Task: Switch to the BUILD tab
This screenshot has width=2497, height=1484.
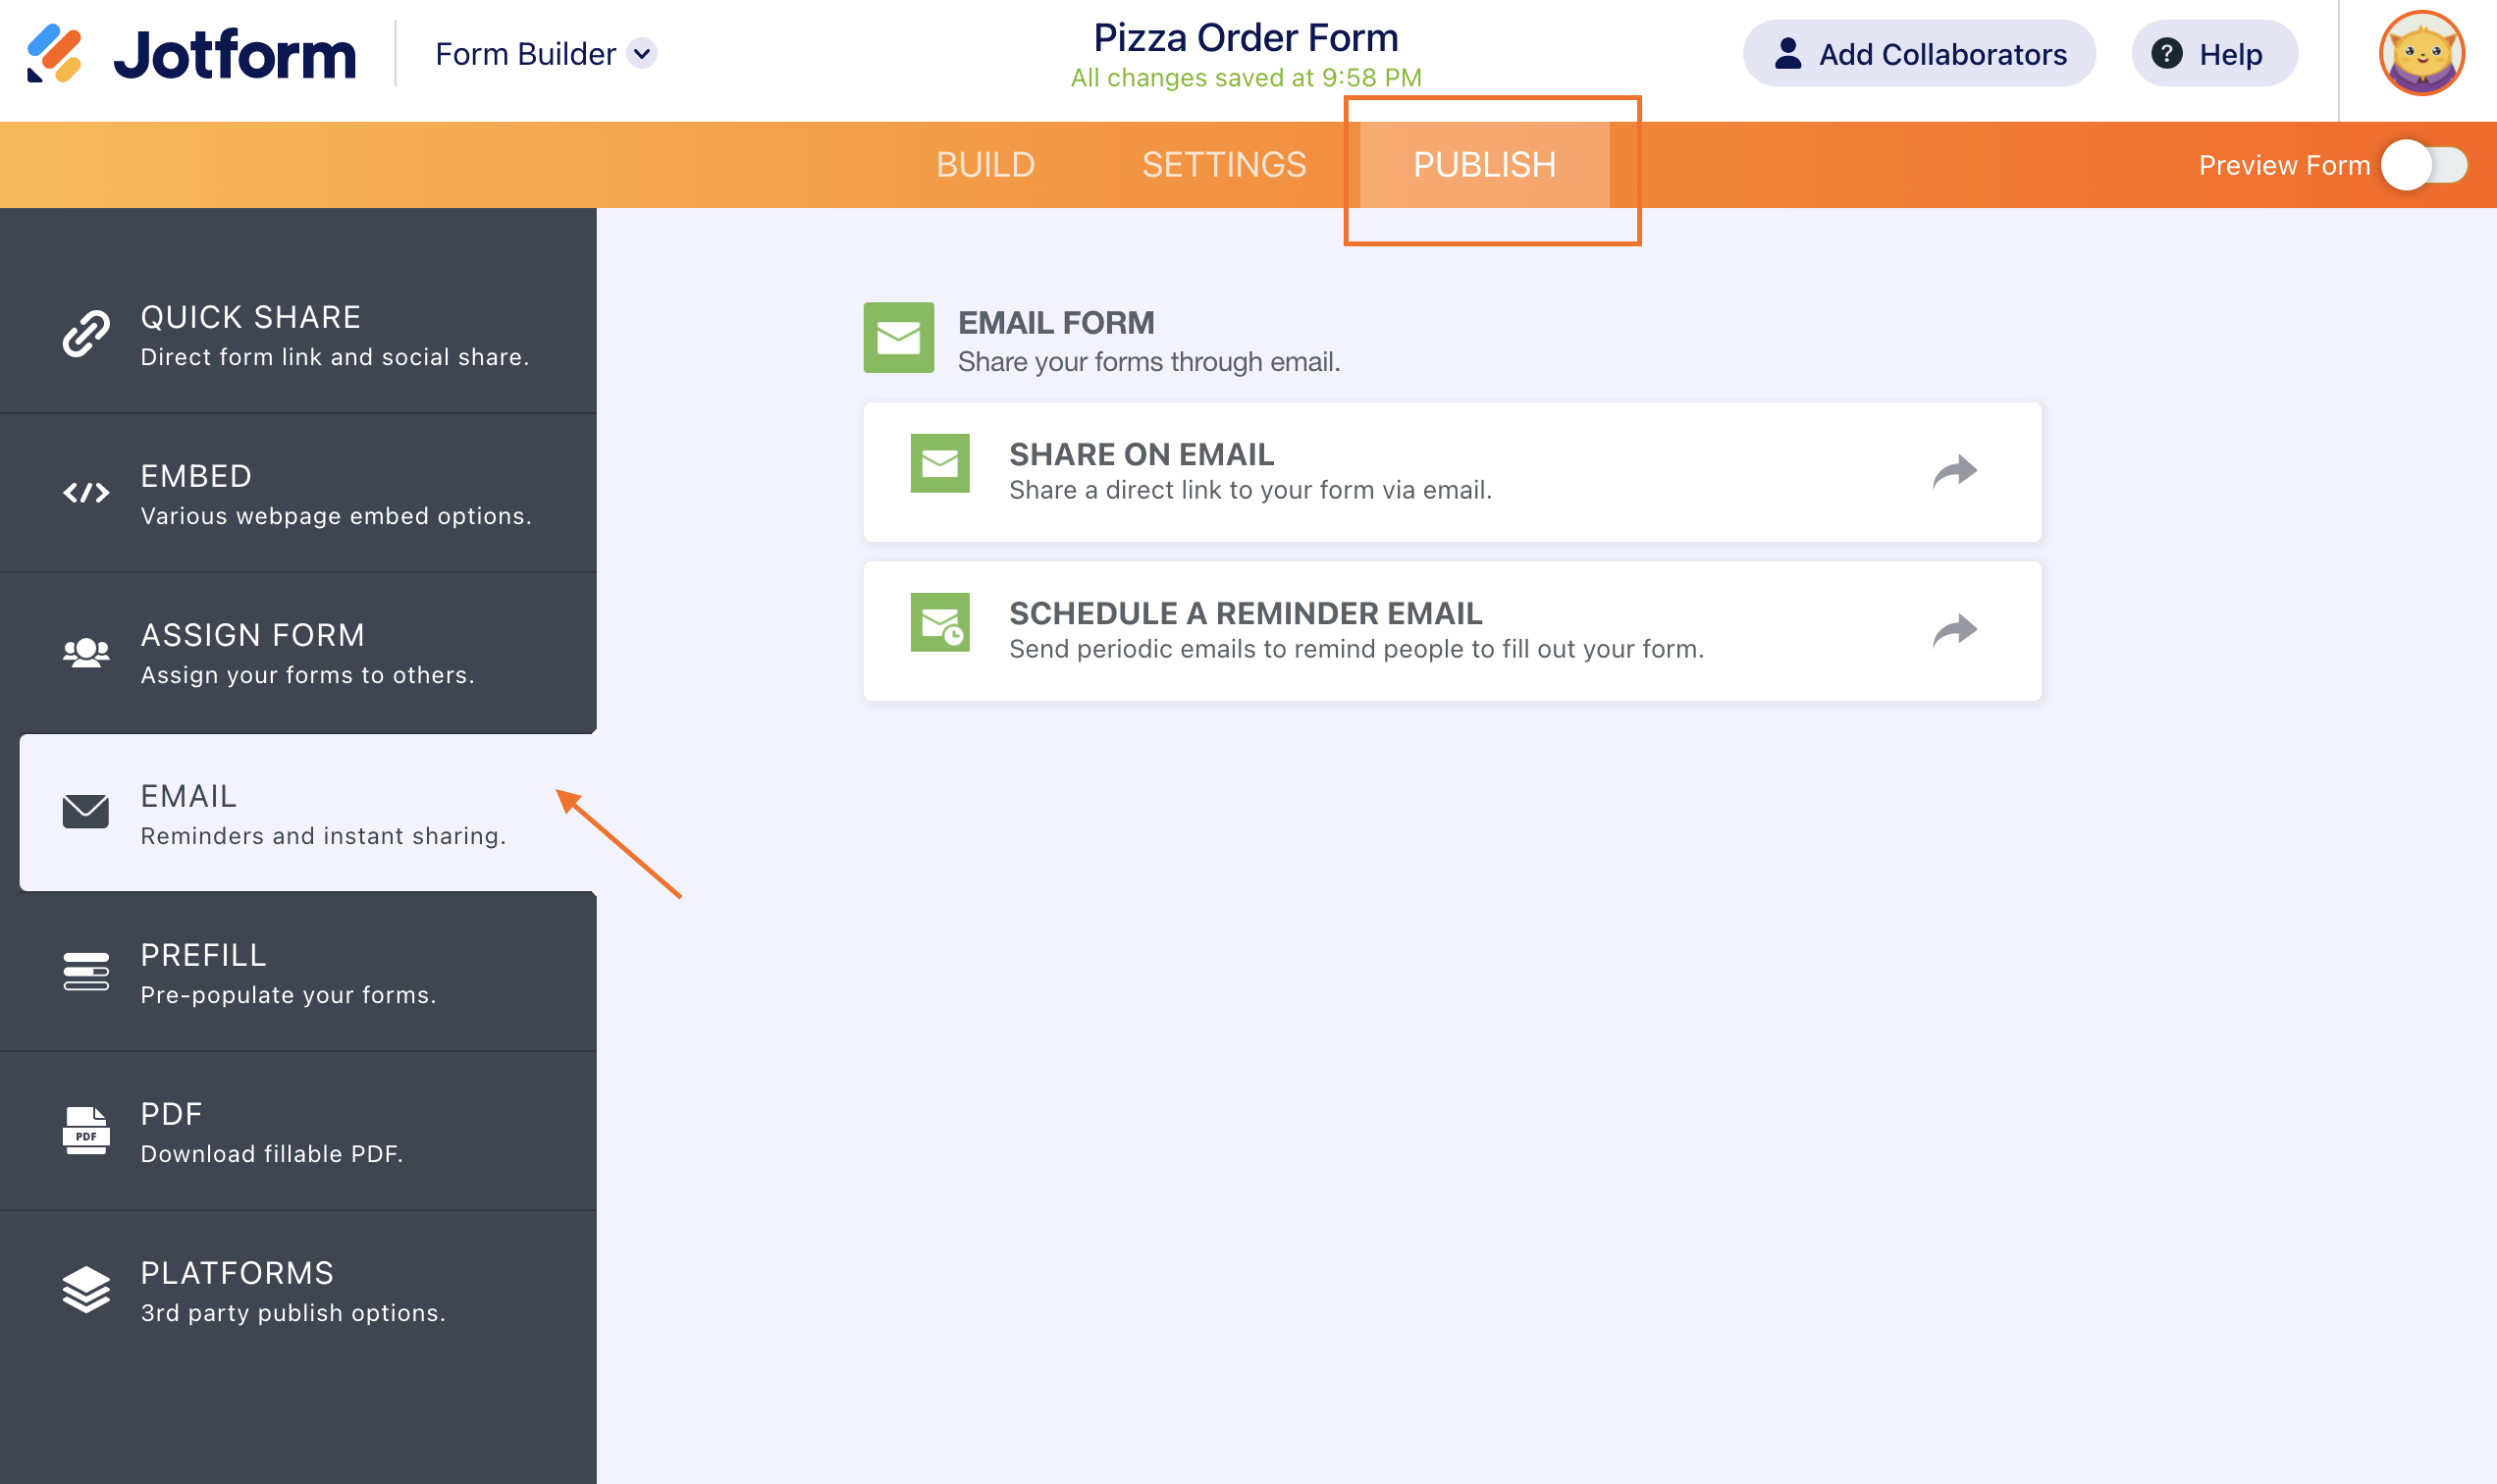Action: (985, 165)
